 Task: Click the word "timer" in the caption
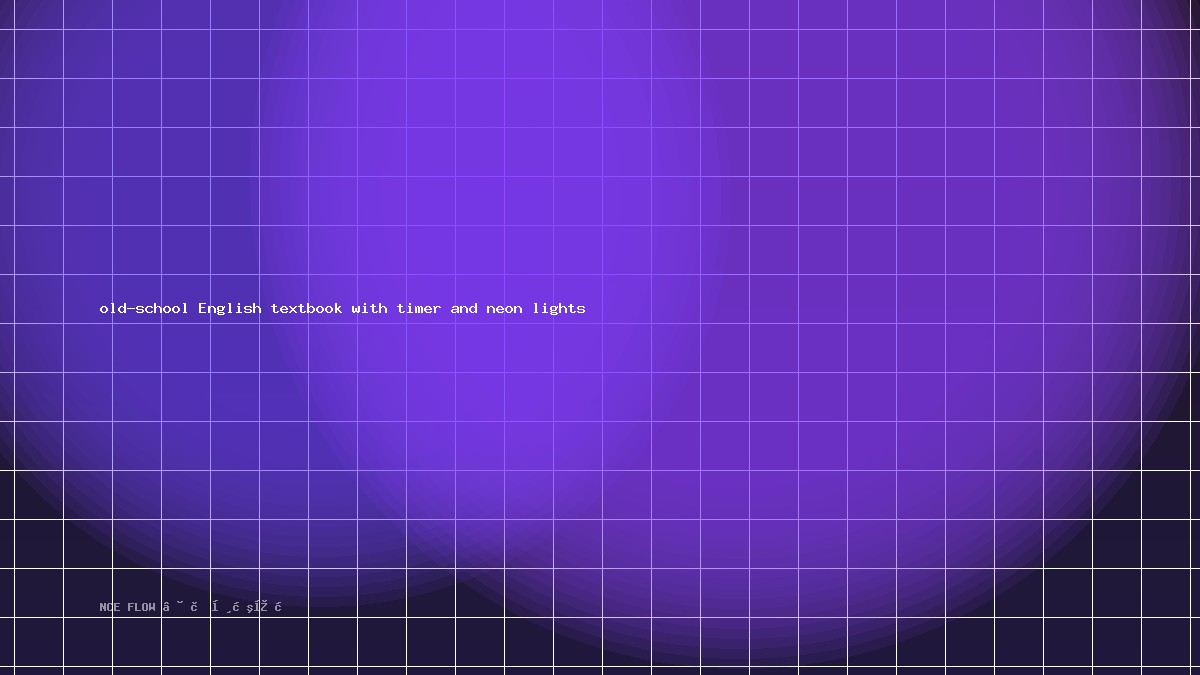(419, 308)
